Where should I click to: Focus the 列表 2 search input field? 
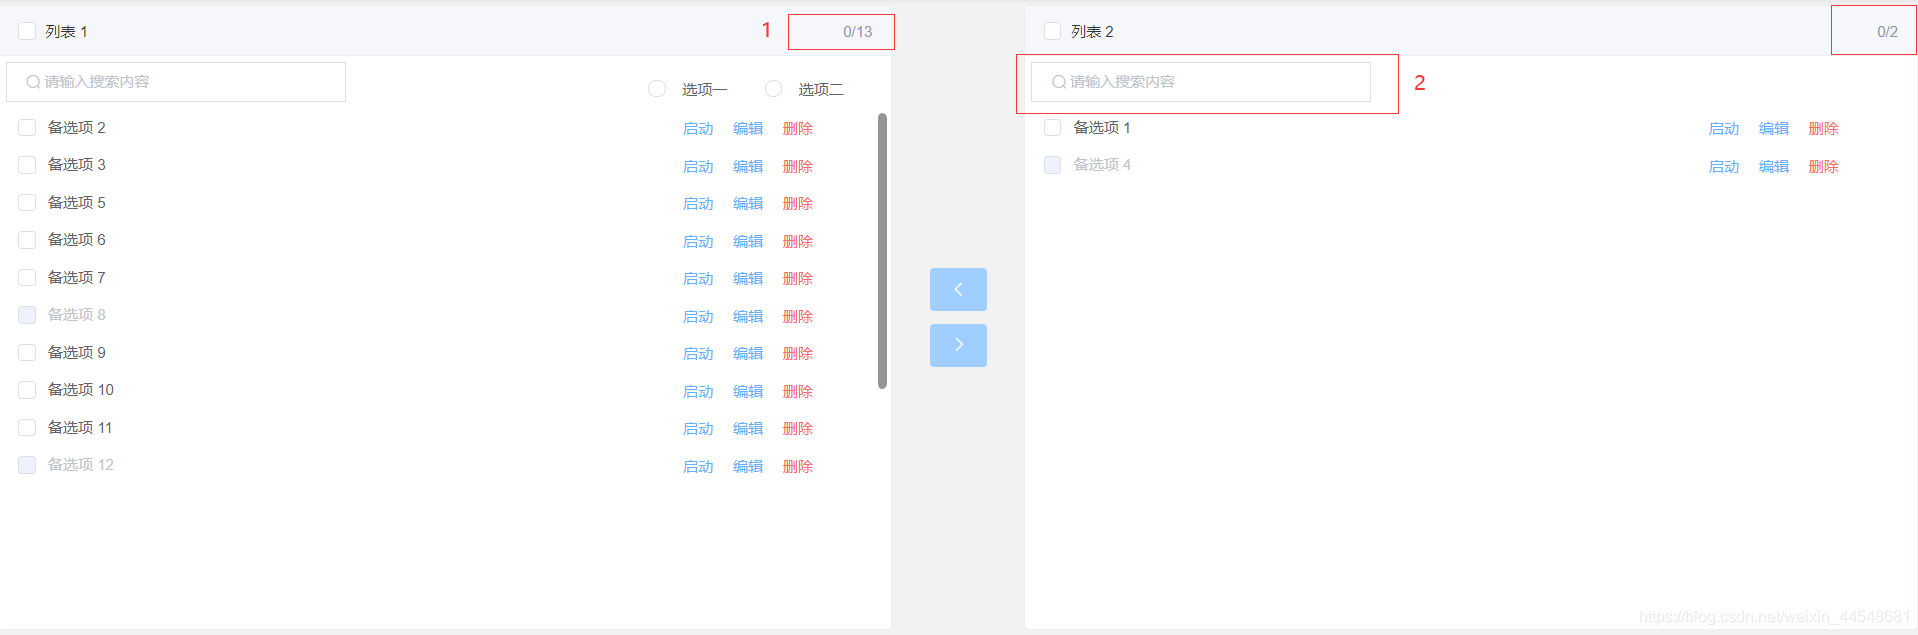coord(1201,82)
